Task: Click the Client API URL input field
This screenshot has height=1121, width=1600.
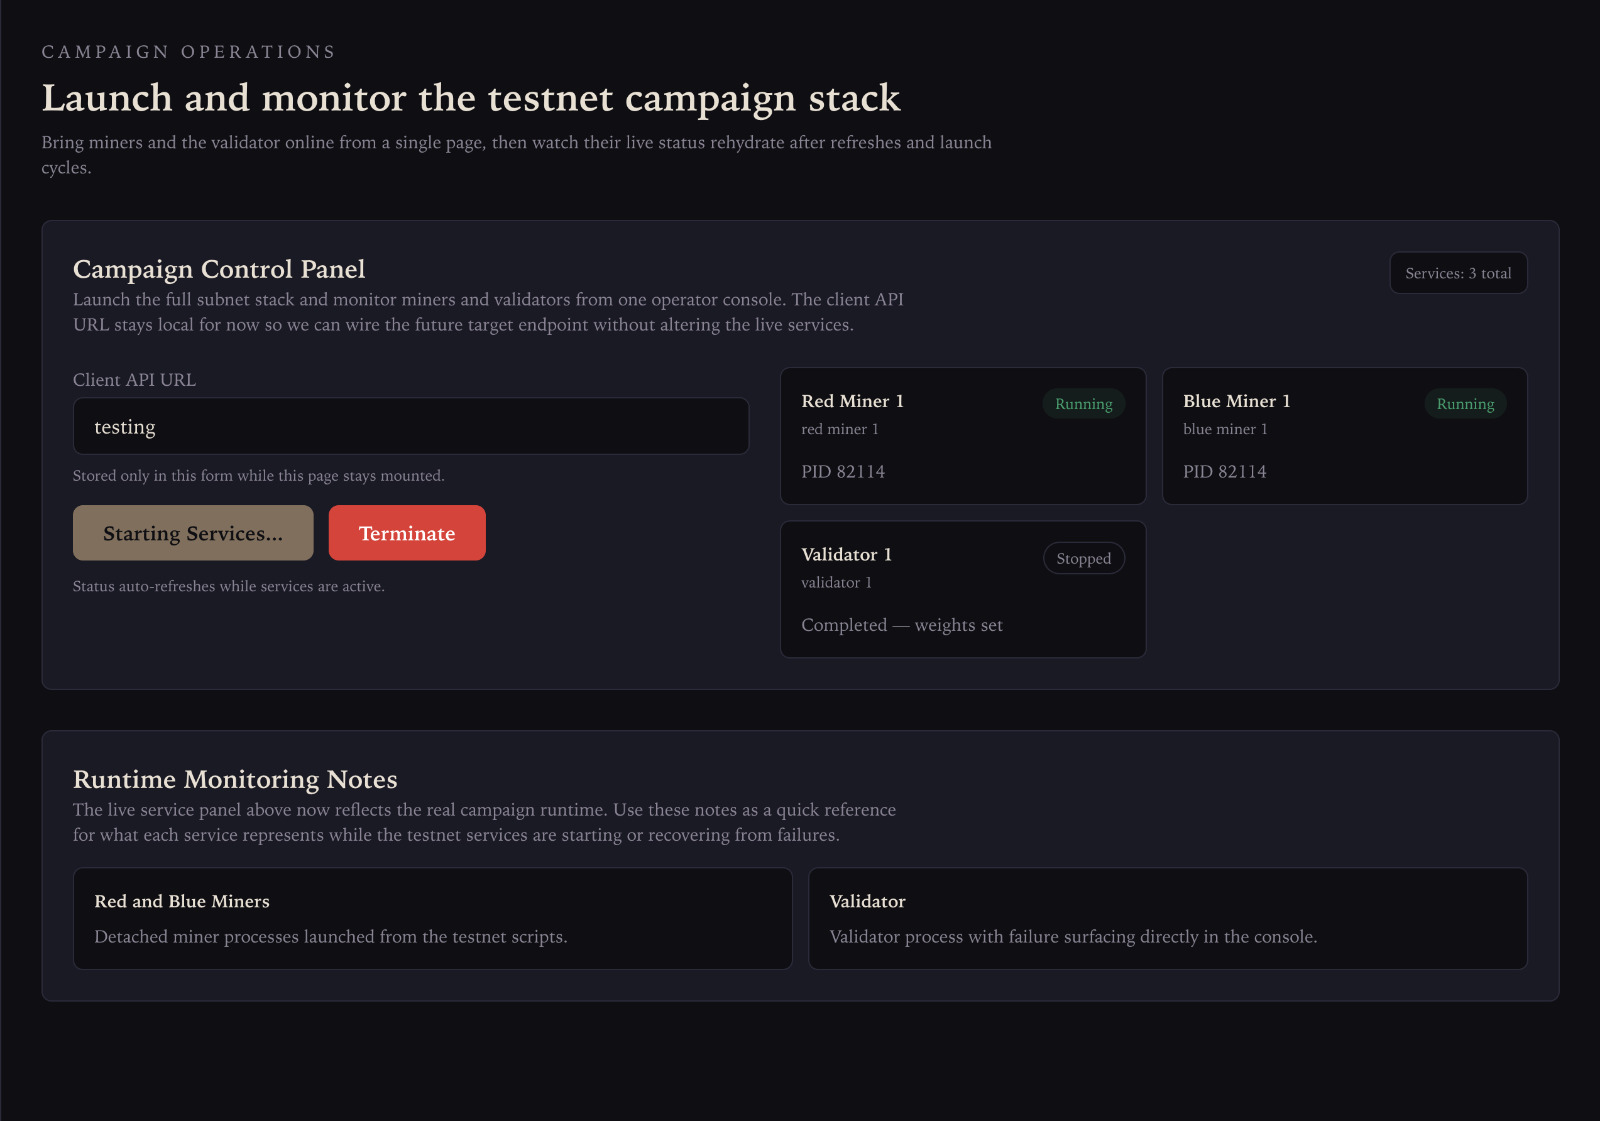Action: coord(410,427)
